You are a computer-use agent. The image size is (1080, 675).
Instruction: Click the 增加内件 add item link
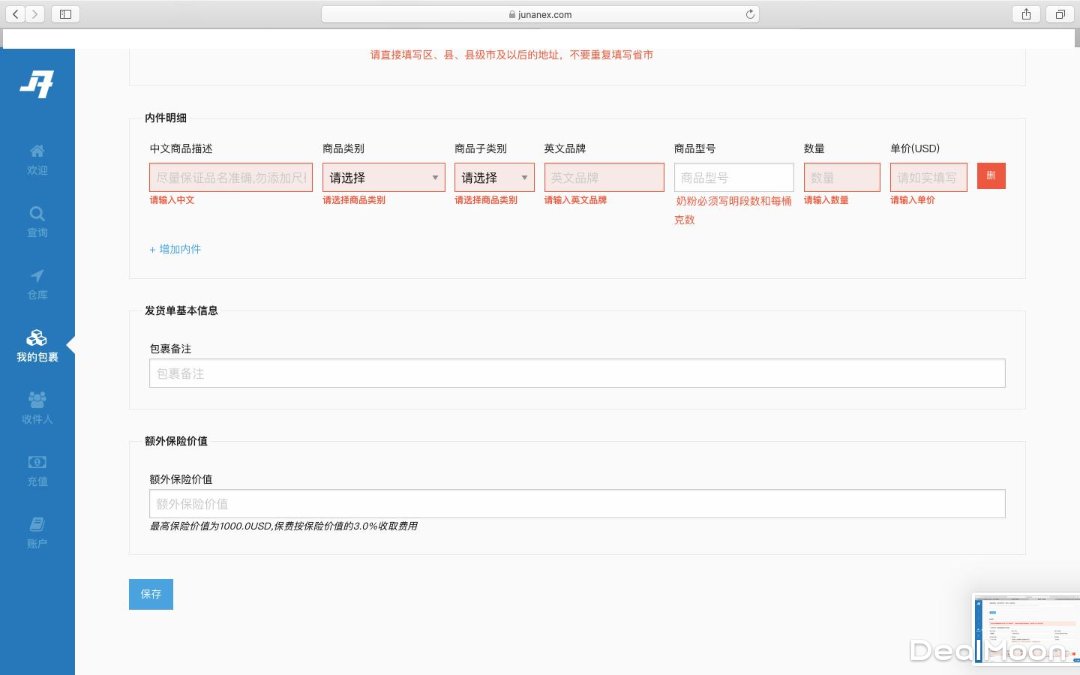[176, 249]
